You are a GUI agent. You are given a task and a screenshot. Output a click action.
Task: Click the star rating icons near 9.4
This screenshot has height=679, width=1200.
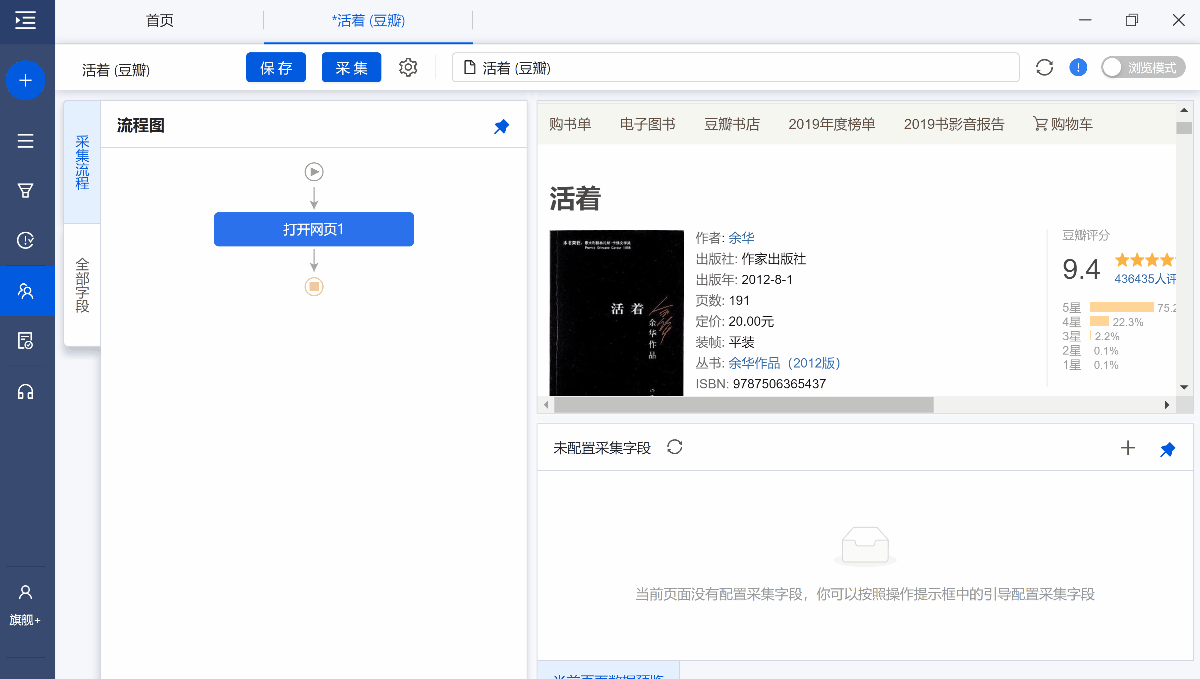click(1145, 260)
